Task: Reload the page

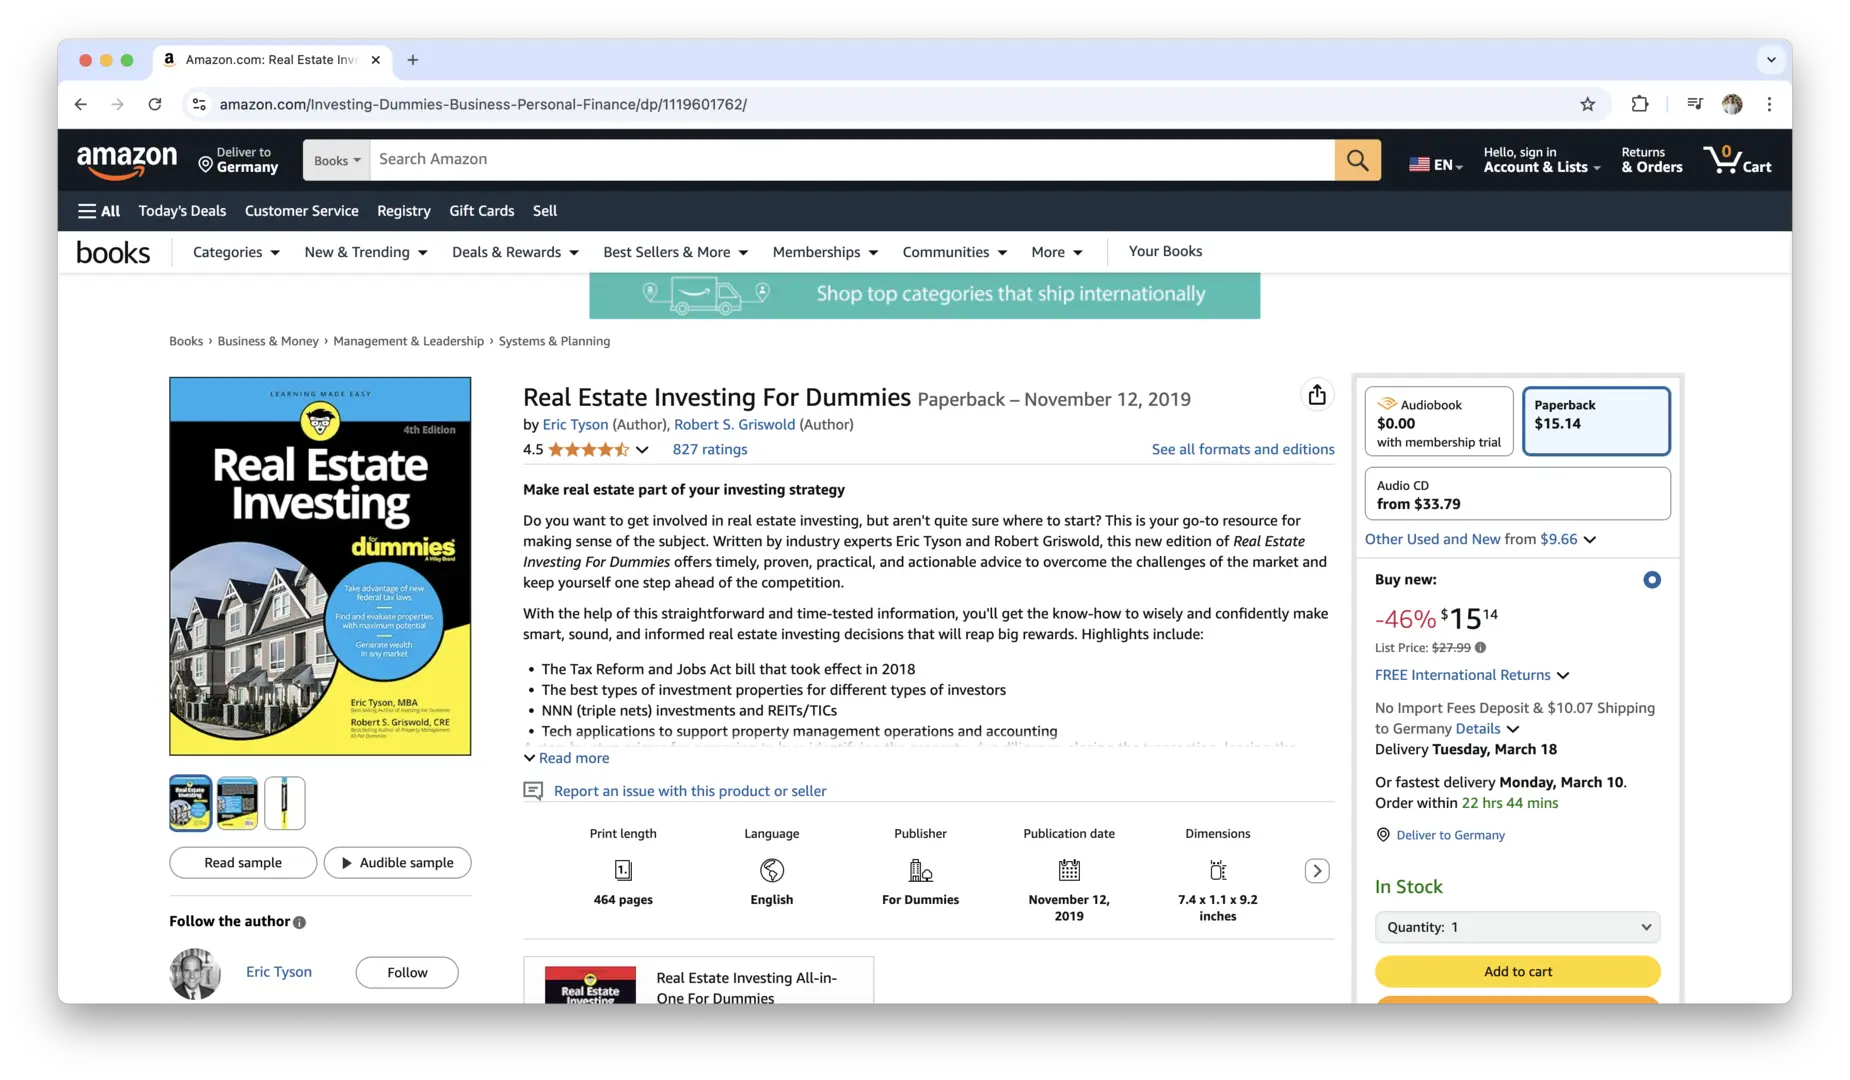Action: click(x=155, y=104)
